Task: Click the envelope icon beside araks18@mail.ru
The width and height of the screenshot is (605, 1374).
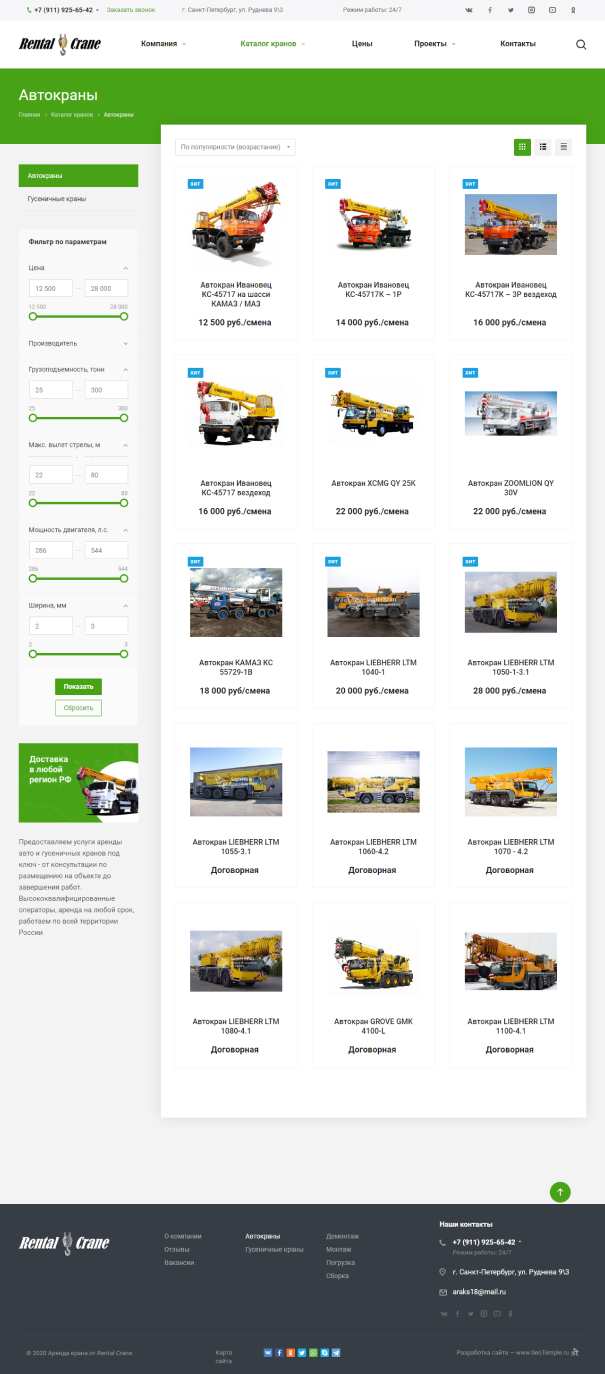Action: point(443,1292)
